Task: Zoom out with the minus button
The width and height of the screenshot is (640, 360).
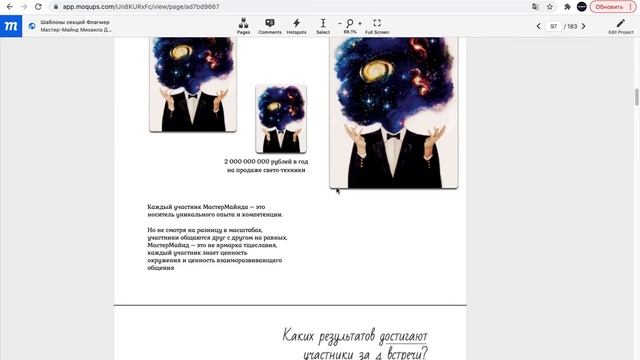Action: pos(340,24)
